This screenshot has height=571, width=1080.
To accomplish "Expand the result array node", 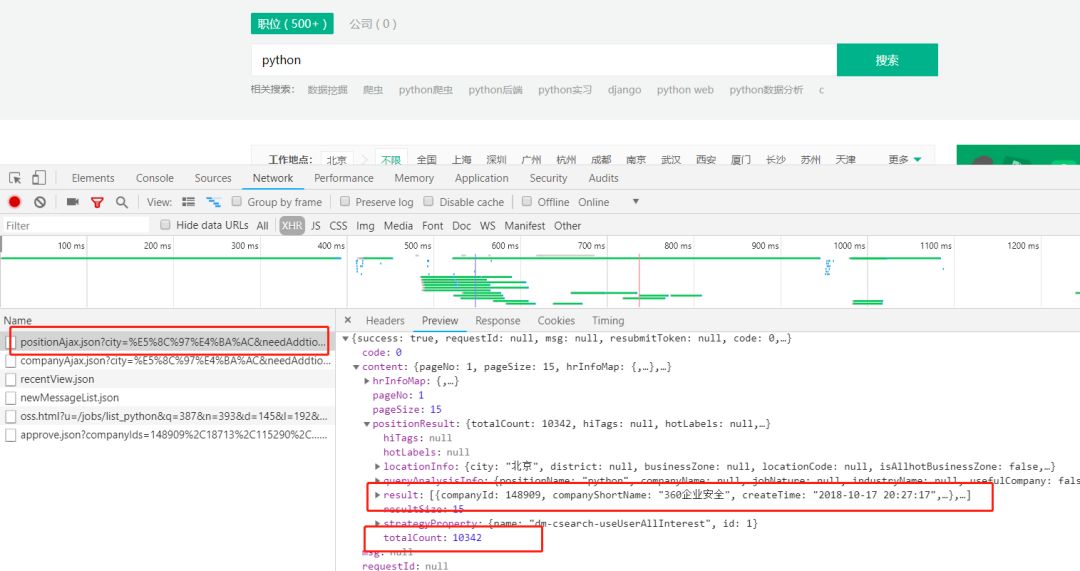I will tap(377, 495).
